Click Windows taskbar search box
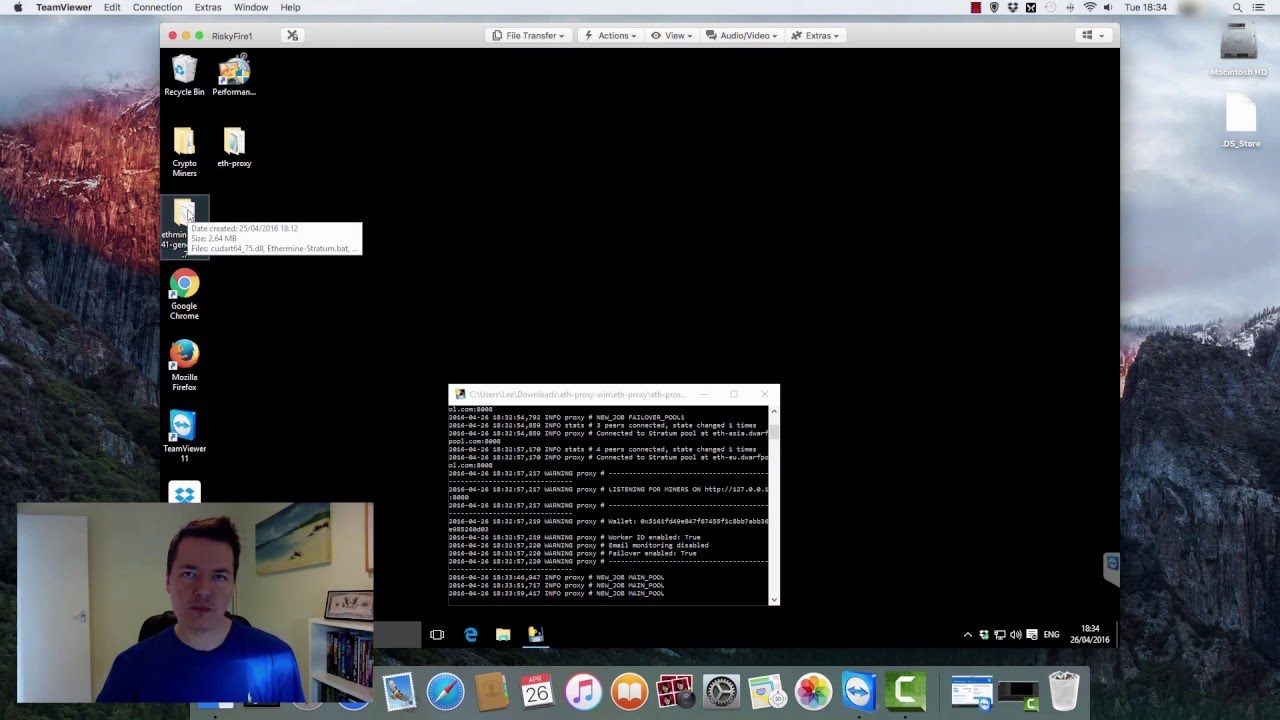This screenshot has height=720, width=1280. [x=397, y=635]
